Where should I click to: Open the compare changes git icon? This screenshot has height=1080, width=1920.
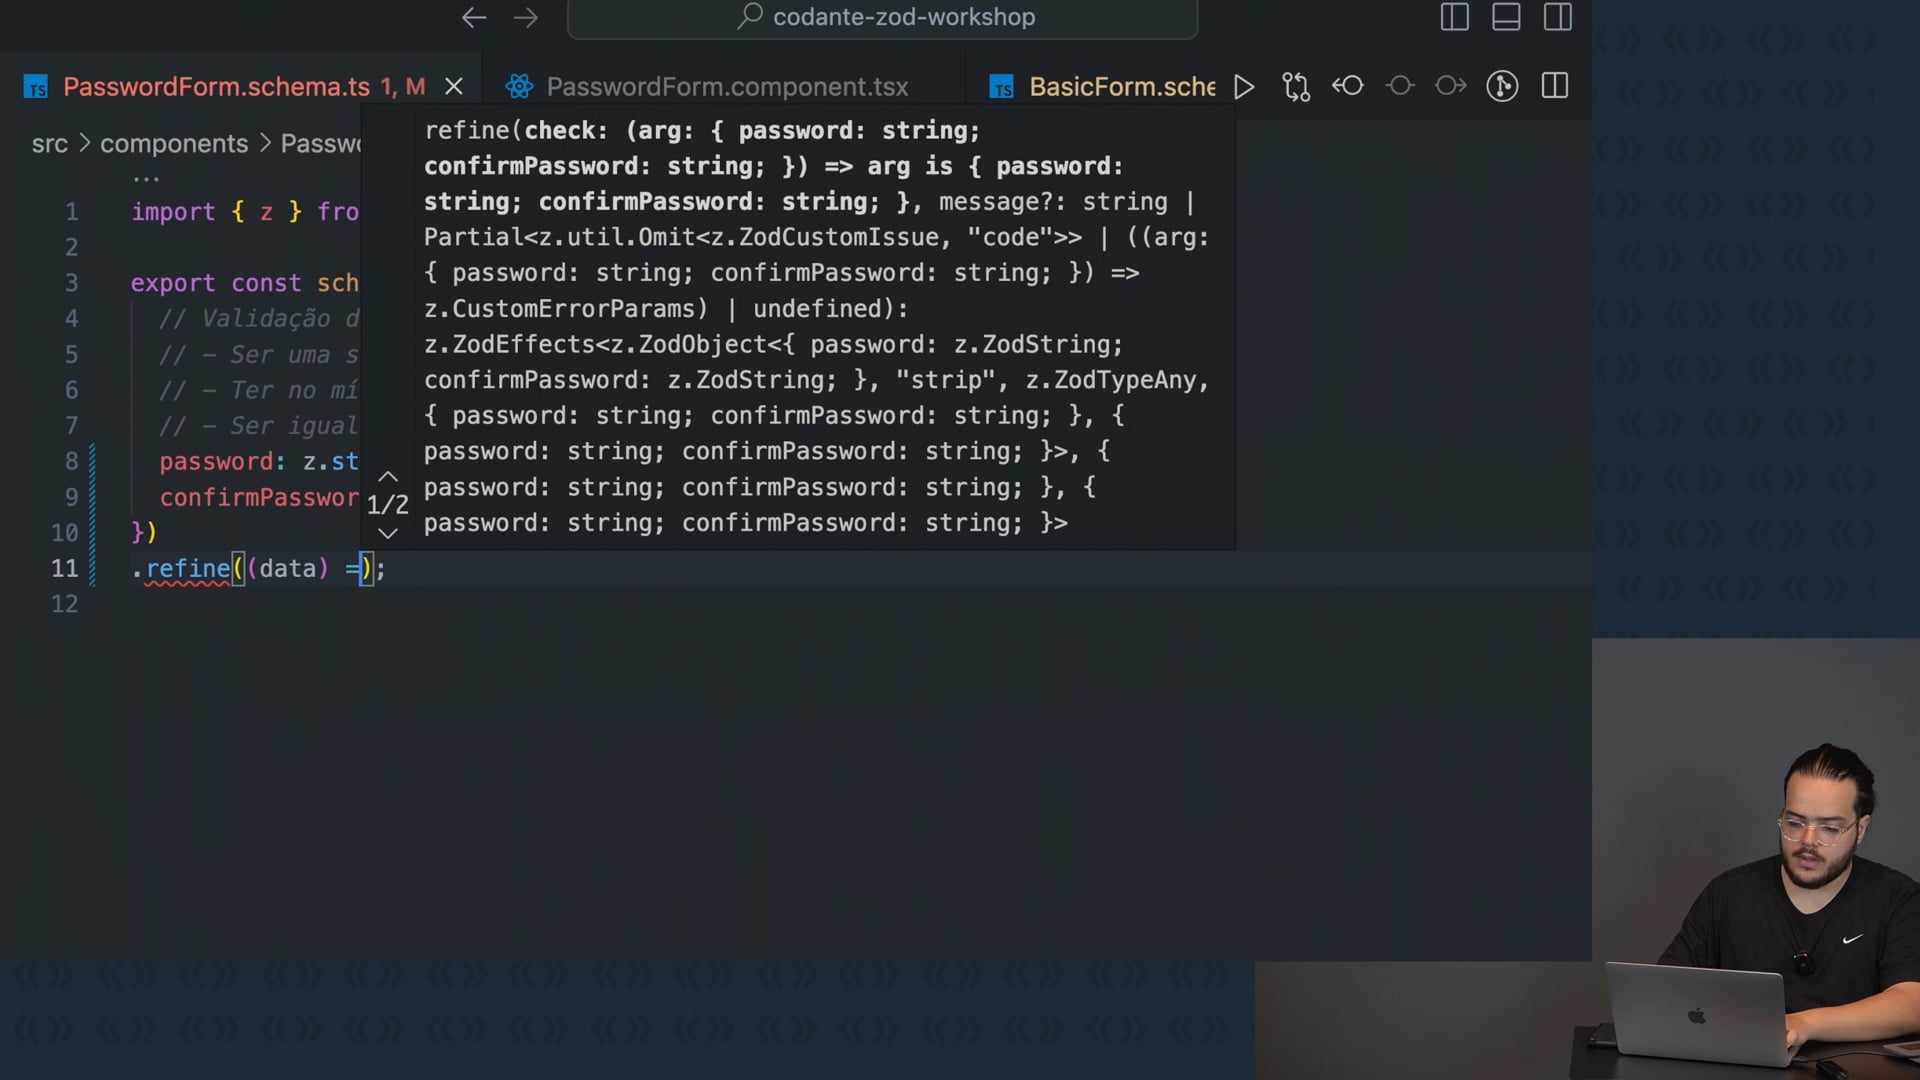point(1296,87)
